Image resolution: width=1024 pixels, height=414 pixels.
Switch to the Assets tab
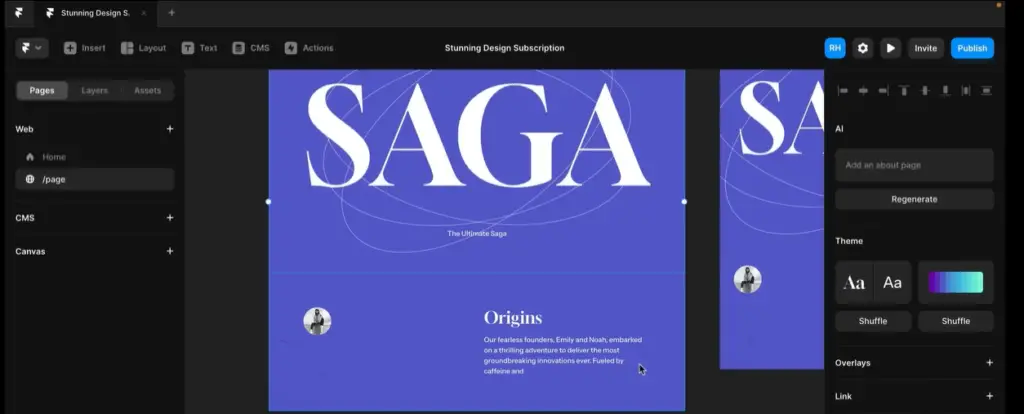pyautogui.click(x=148, y=90)
